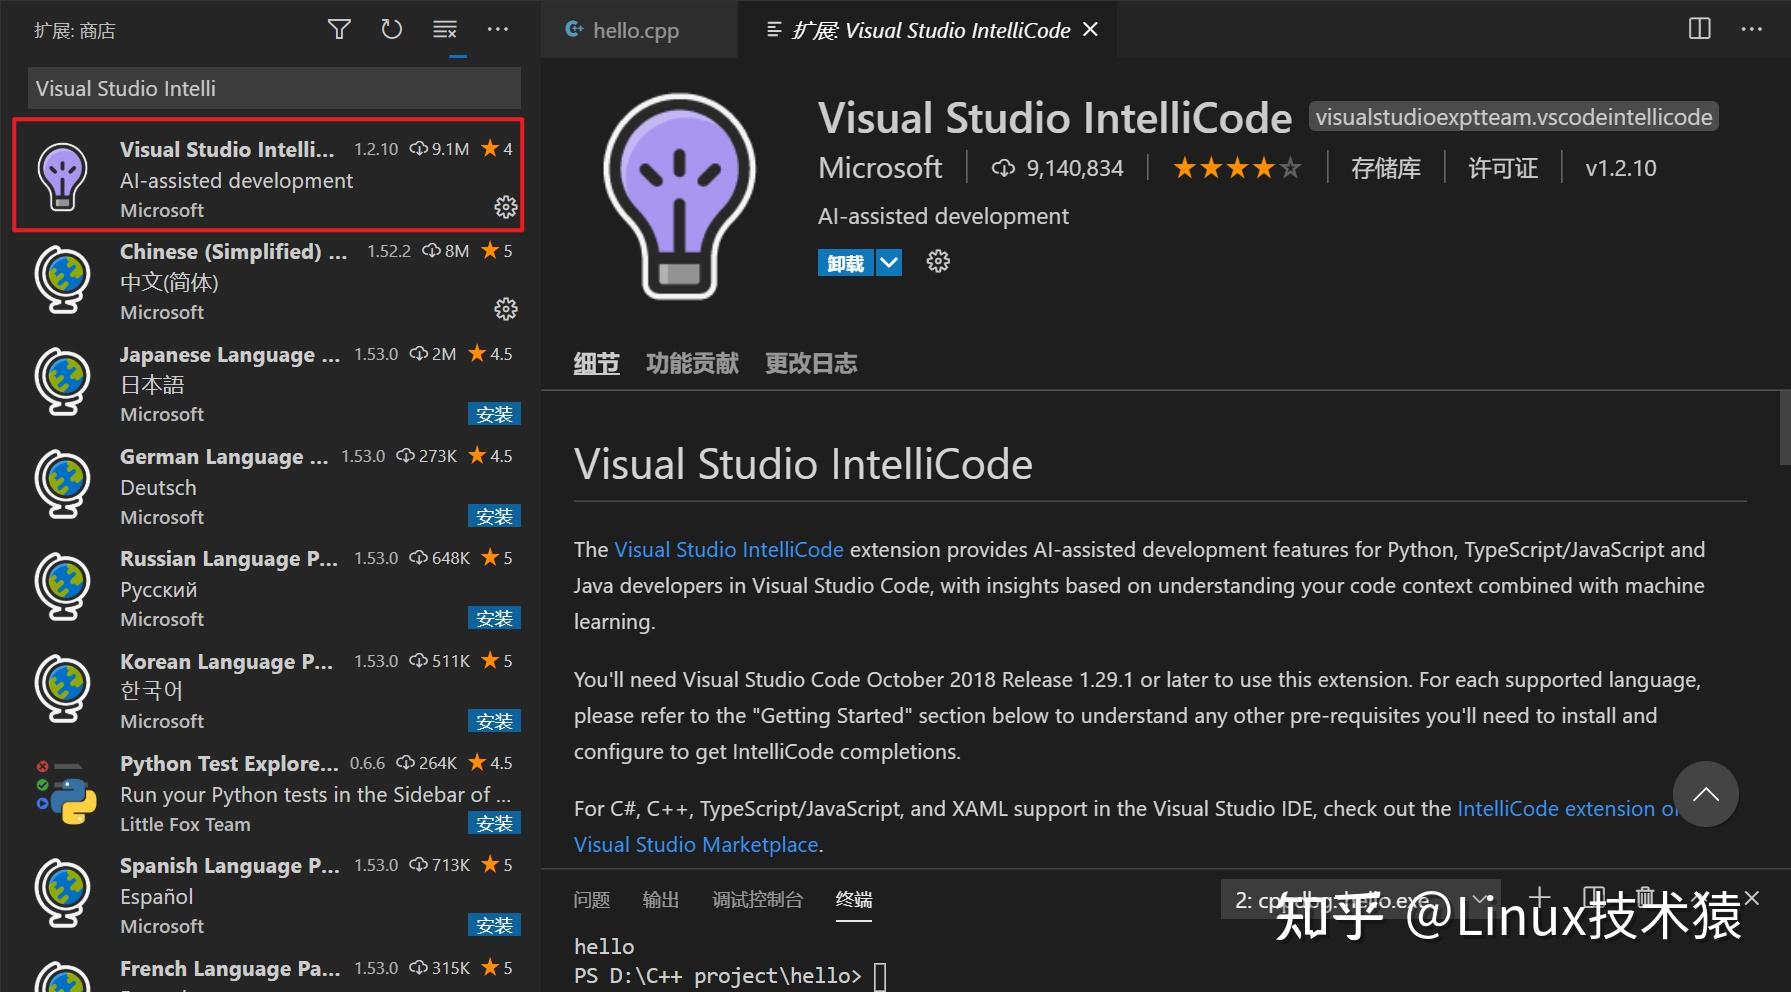Click the split editor icon

[x=1699, y=29]
